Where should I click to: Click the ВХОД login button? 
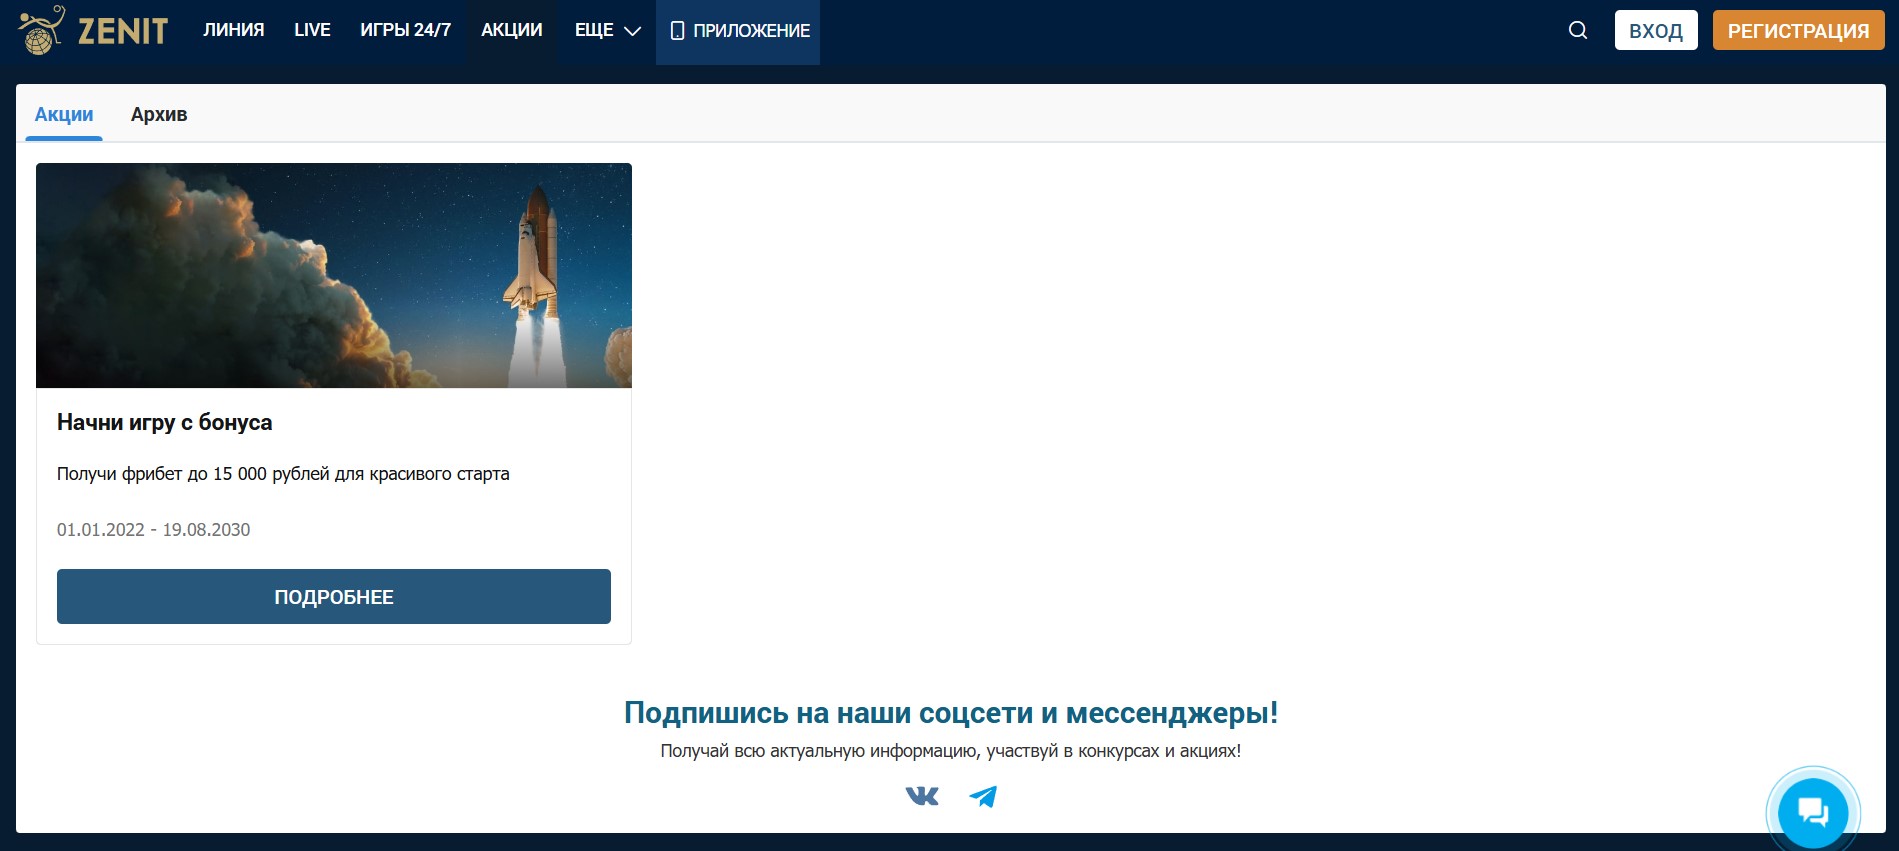1656,30
